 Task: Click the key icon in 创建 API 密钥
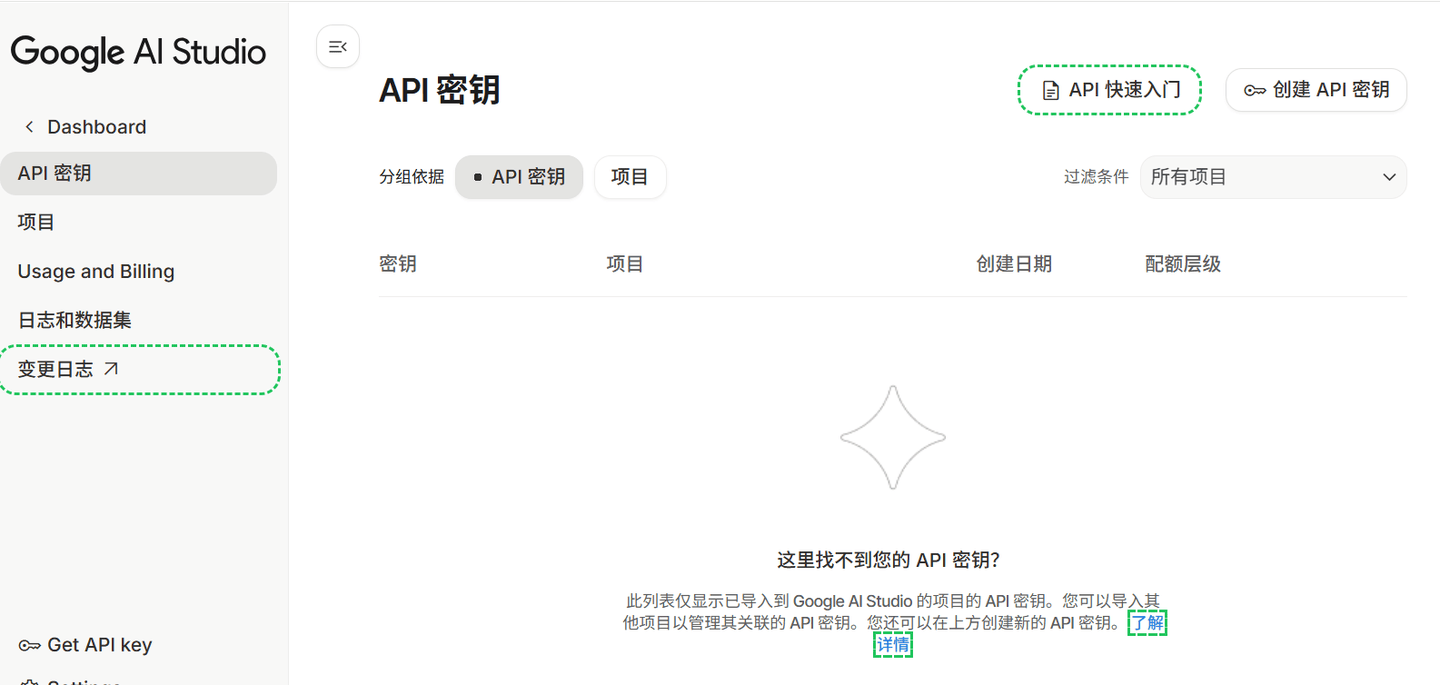click(1255, 91)
